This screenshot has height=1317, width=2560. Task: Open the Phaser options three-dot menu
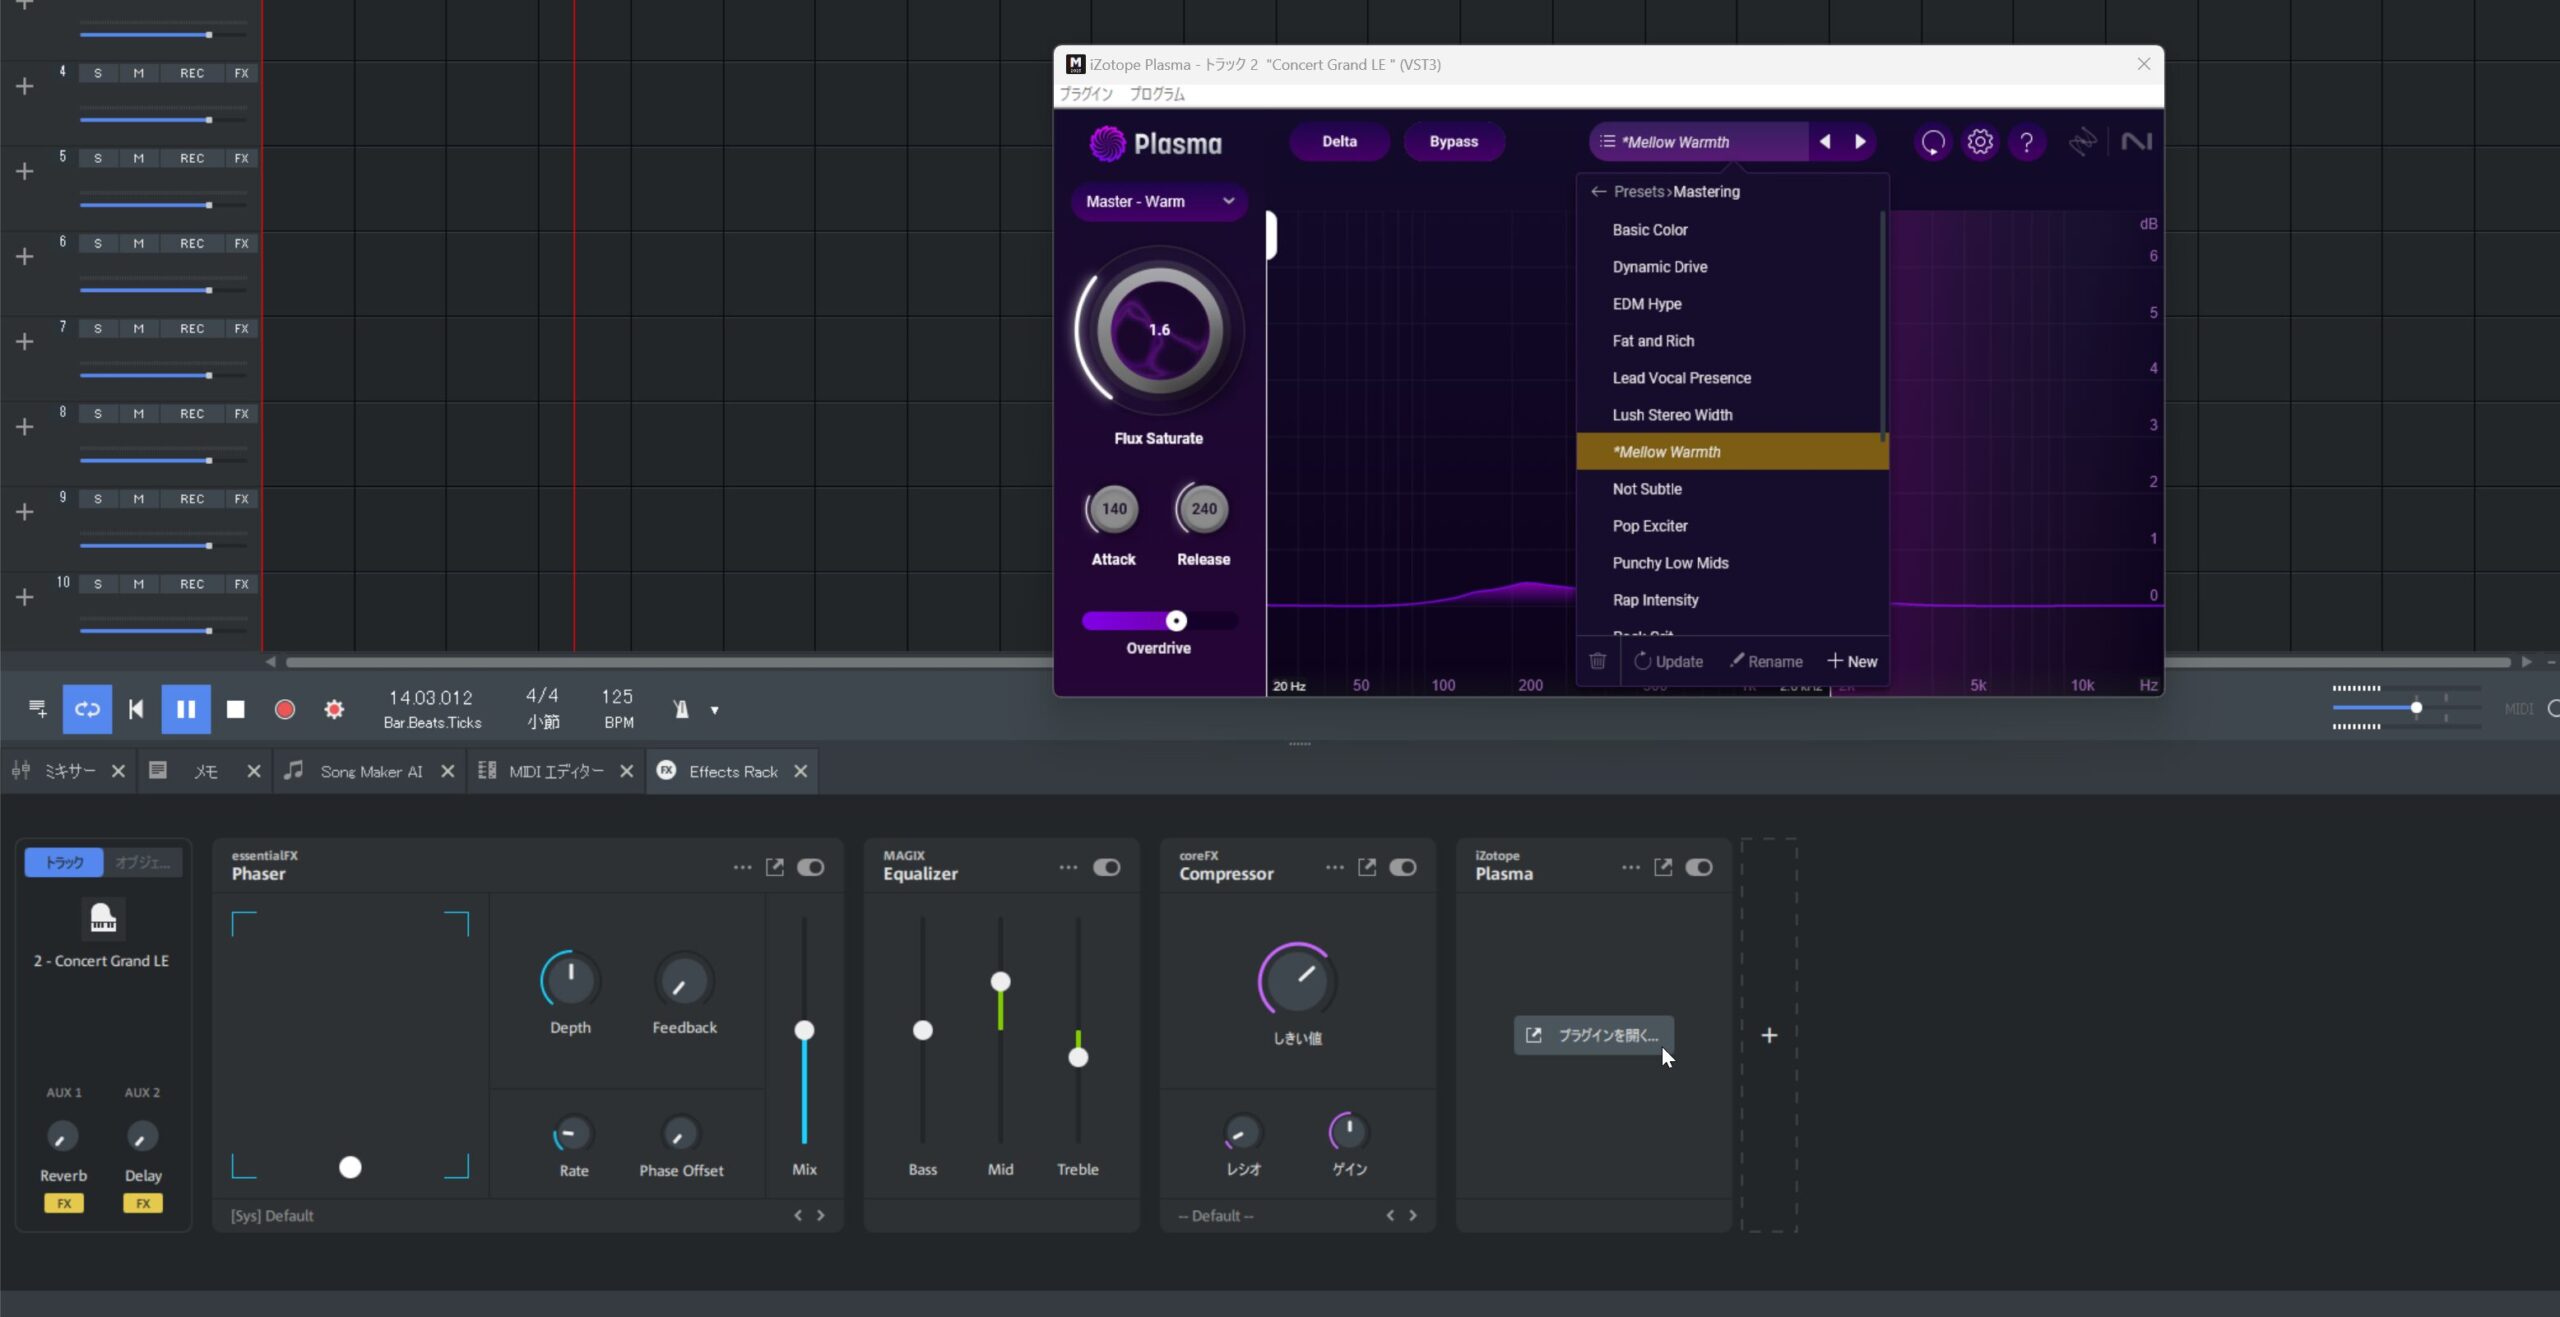point(742,867)
